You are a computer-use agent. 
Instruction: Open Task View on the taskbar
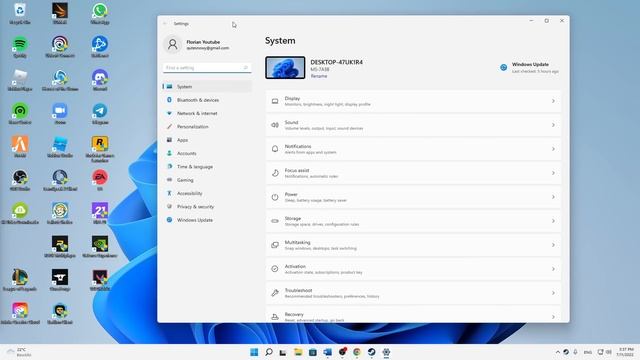pyautogui.click(x=283, y=352)
